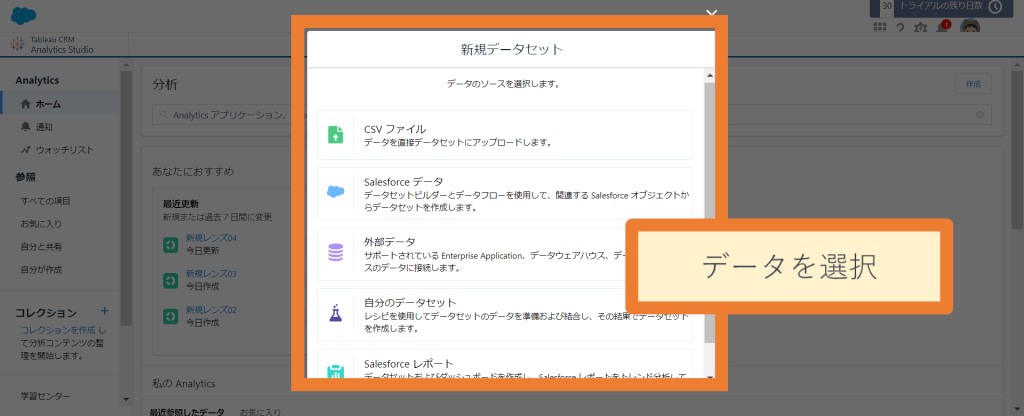Clear the search field with the x icon
Viewport: 1024px width, 416px height.
pyautogui.click(x=980, y=115)
